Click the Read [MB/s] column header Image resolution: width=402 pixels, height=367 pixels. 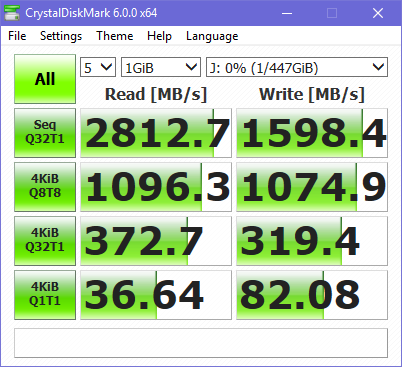tap(156, 94)
